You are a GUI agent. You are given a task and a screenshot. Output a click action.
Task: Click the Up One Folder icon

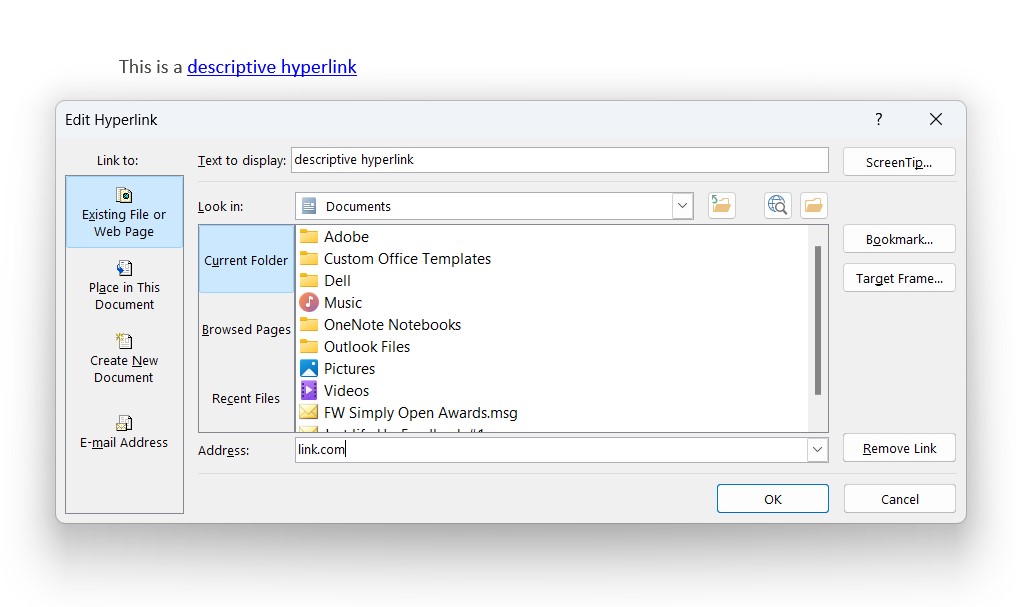coord(721,206)
